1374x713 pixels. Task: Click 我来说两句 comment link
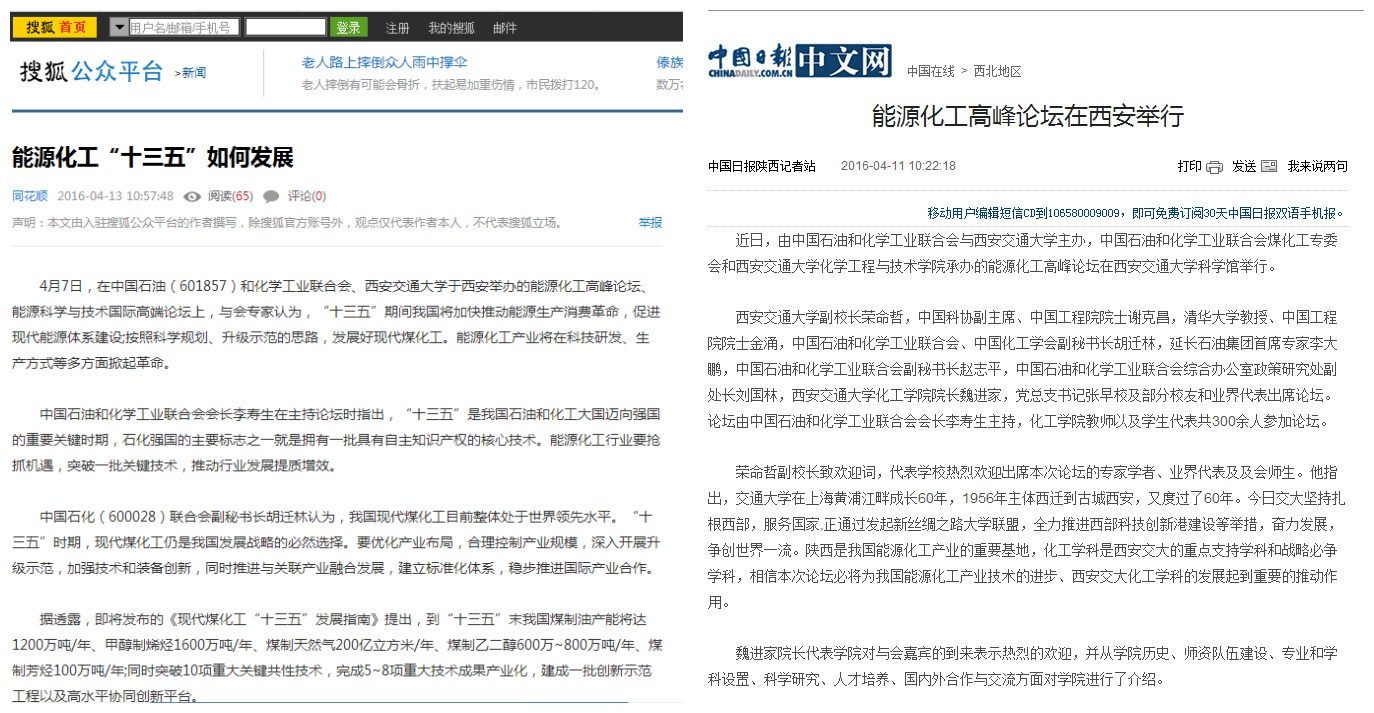[1317, 167]
